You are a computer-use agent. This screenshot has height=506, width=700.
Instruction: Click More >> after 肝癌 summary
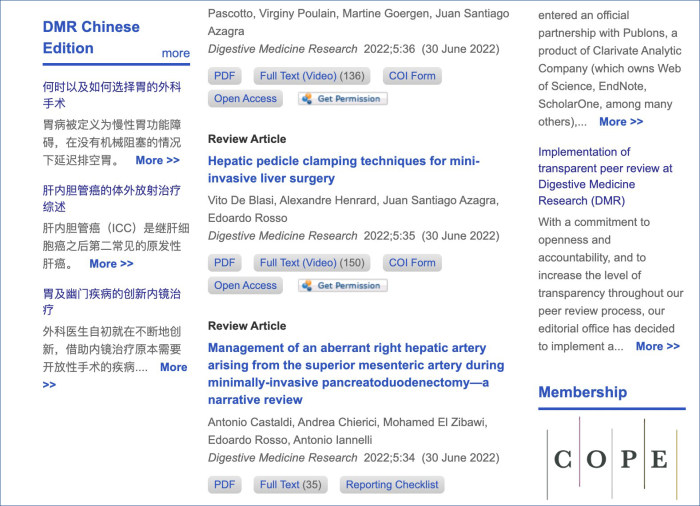pos(111,263)
